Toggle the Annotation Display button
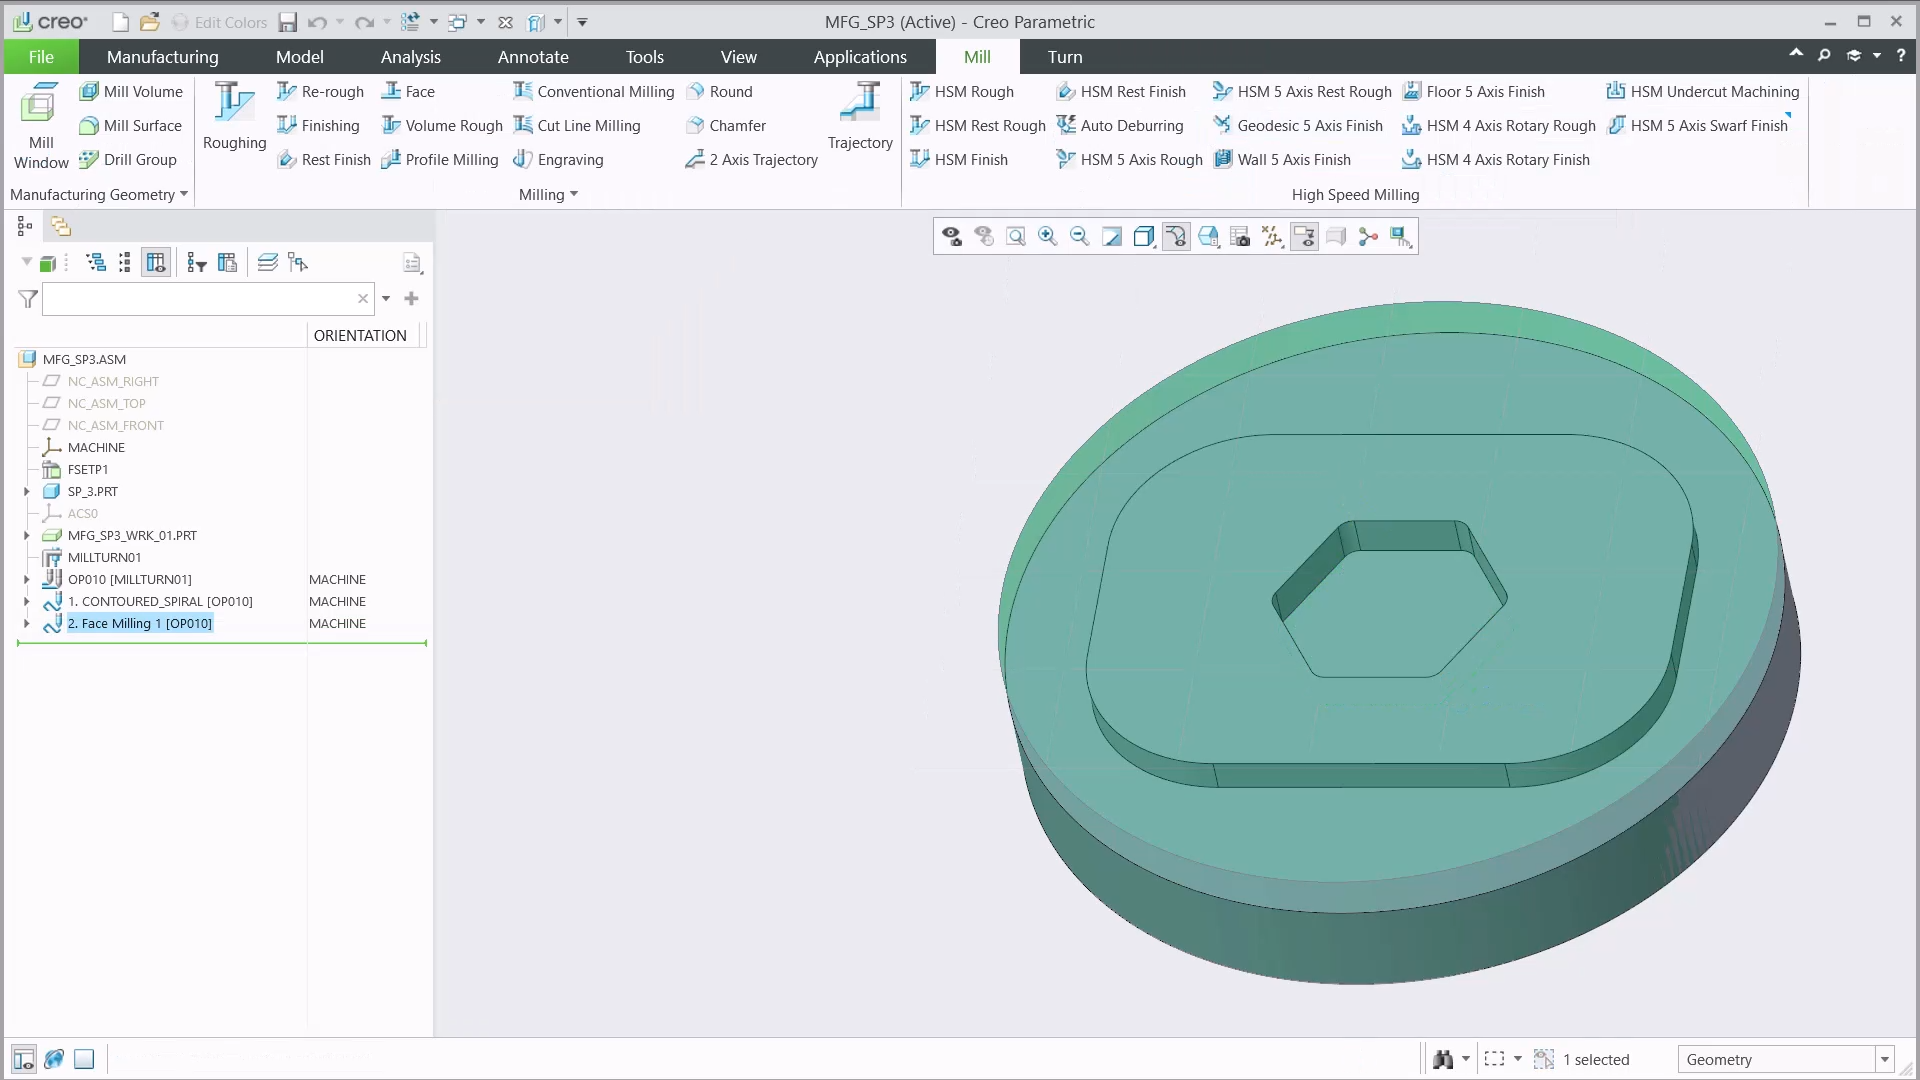The image size is (1920, 1080). [1304, 237]
